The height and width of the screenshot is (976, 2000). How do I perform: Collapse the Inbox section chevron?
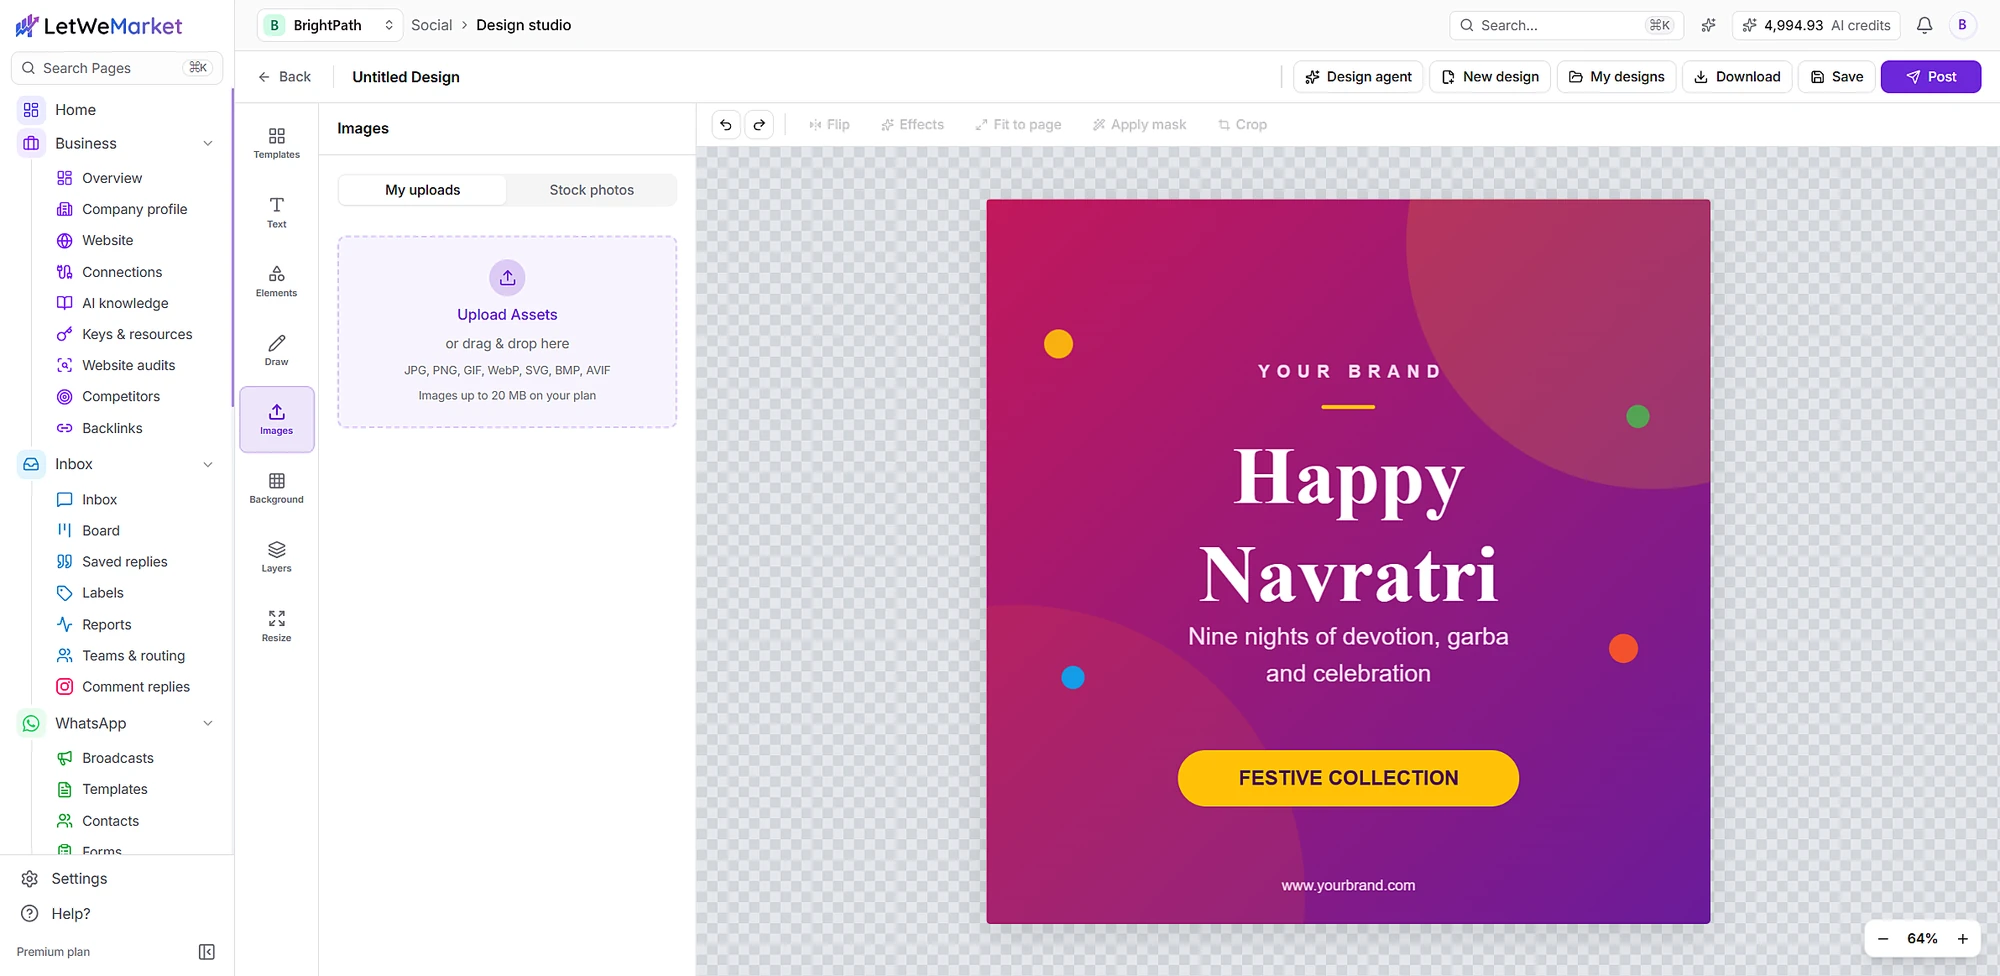pyautogui.click(x=208, y=465)
